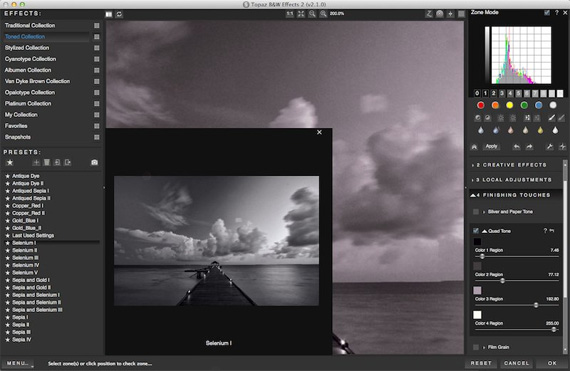This screenshot has width=570, height=371.
Task: Select the Cyanotype Collection effect
Action: click(x=31, y=59)
